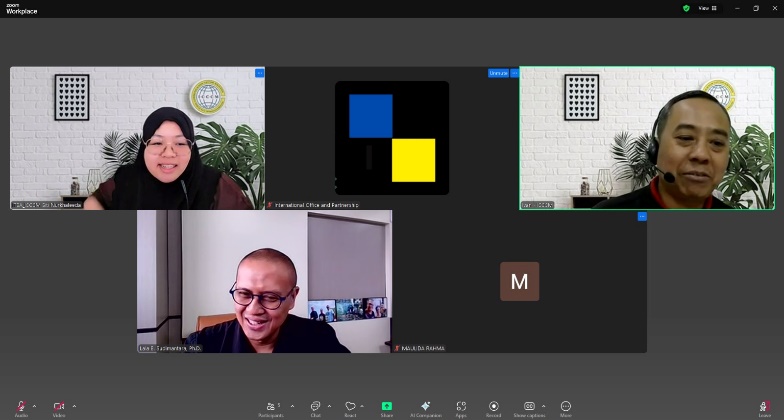Viewport: 784px width, 420px height.
Task: Click the green Share screen button
Action: pos(386,406)
